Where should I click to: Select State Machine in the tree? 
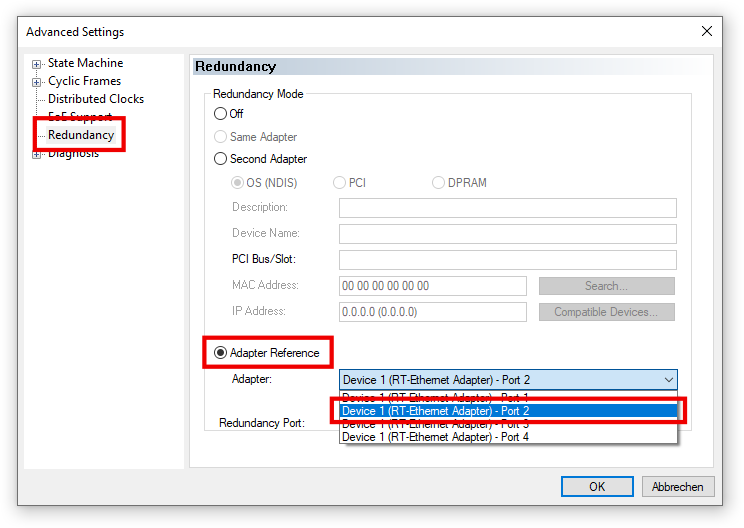(x=85, y=63)
